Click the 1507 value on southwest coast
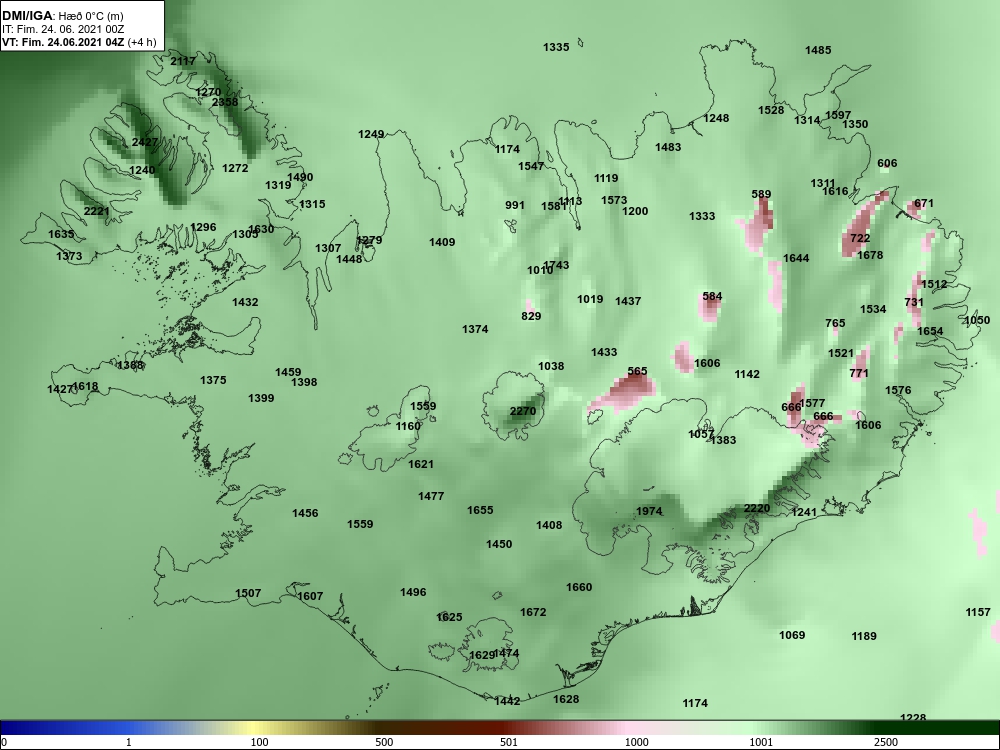1000x750 pixels. coord(248,593)
